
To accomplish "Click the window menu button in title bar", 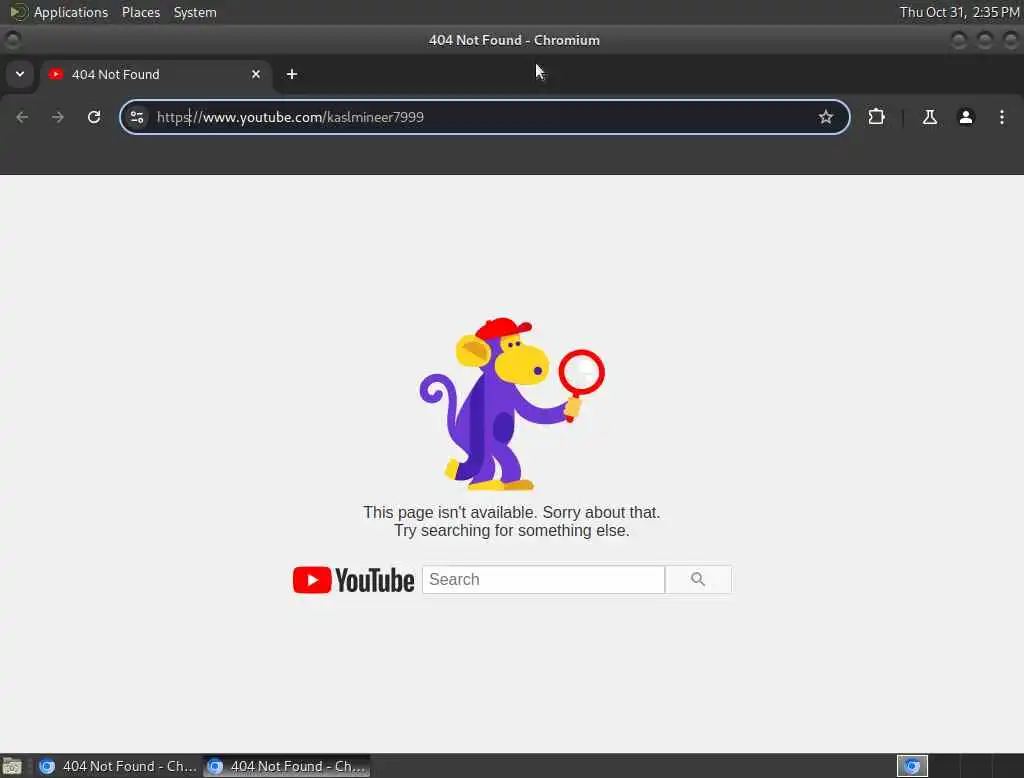I will click(x=12, y=40).
